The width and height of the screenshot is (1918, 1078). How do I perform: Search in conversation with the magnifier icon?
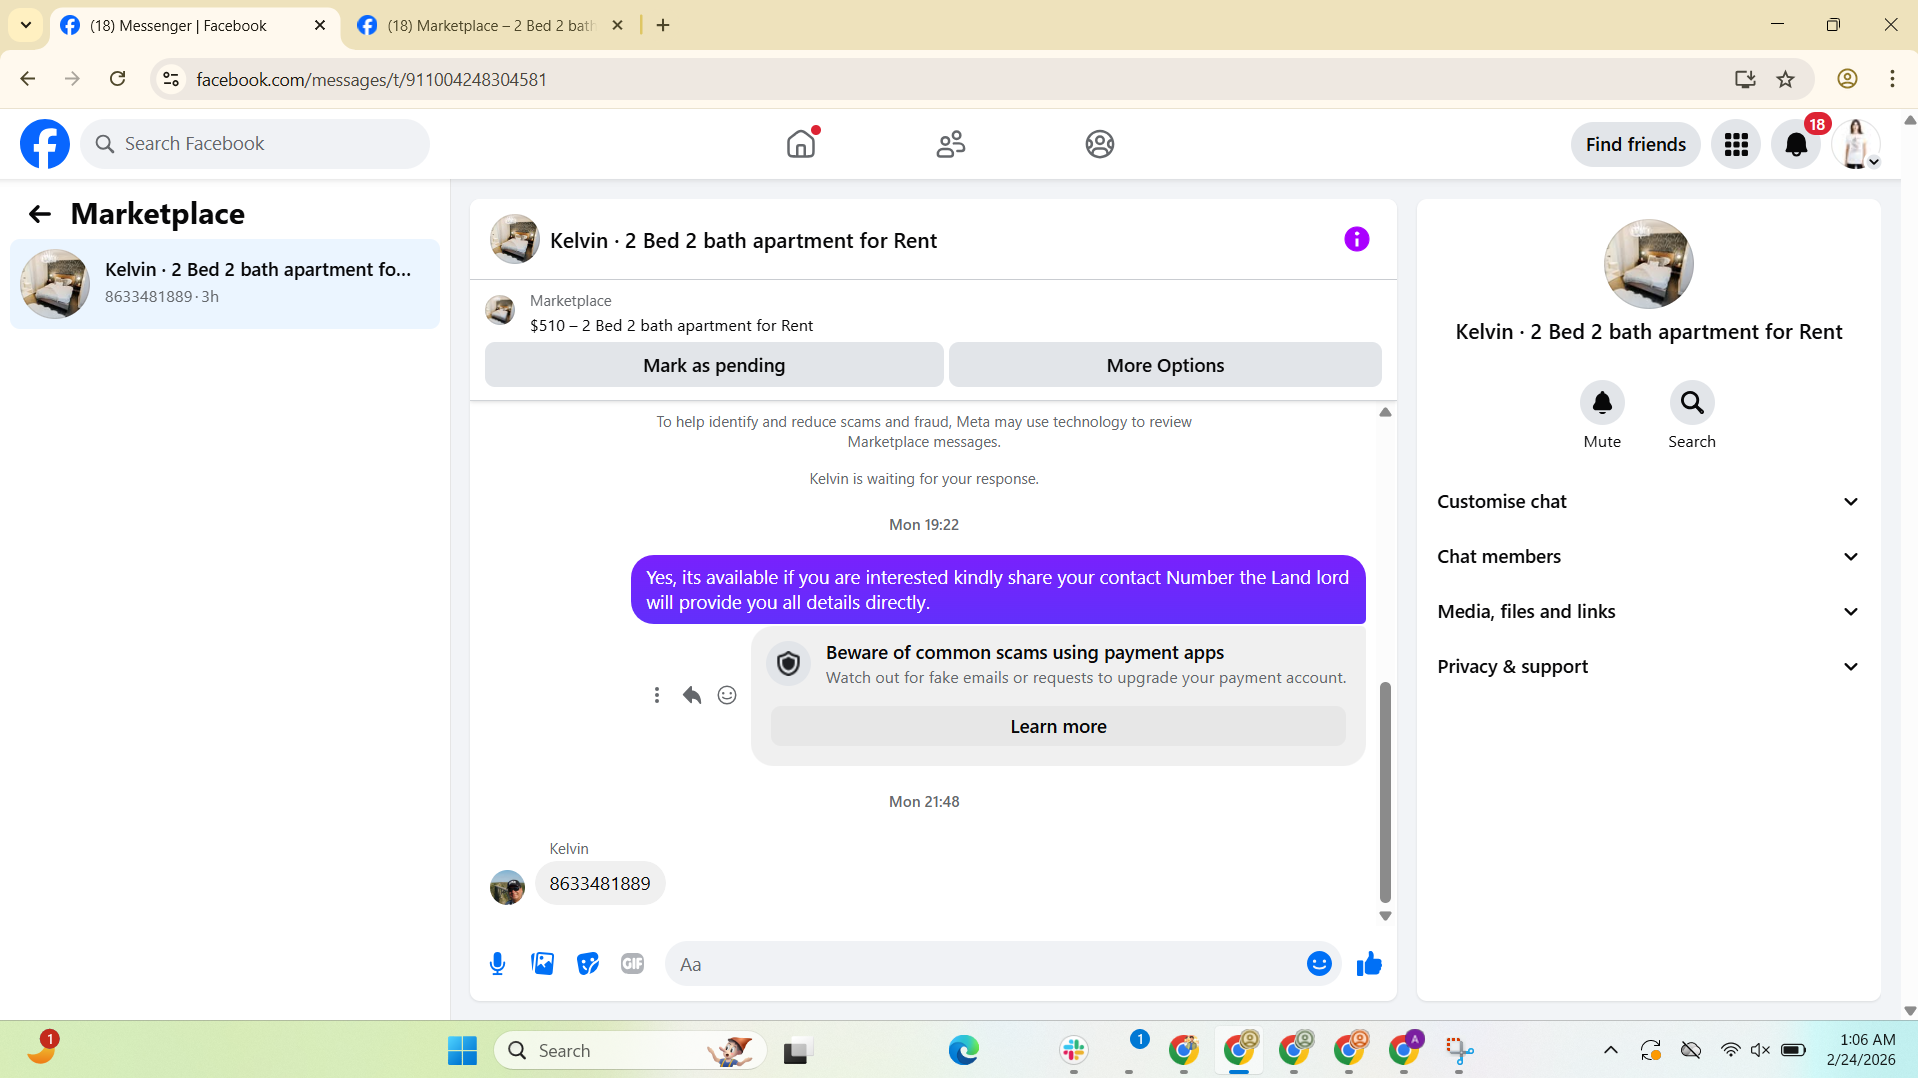pos(1692,403)
